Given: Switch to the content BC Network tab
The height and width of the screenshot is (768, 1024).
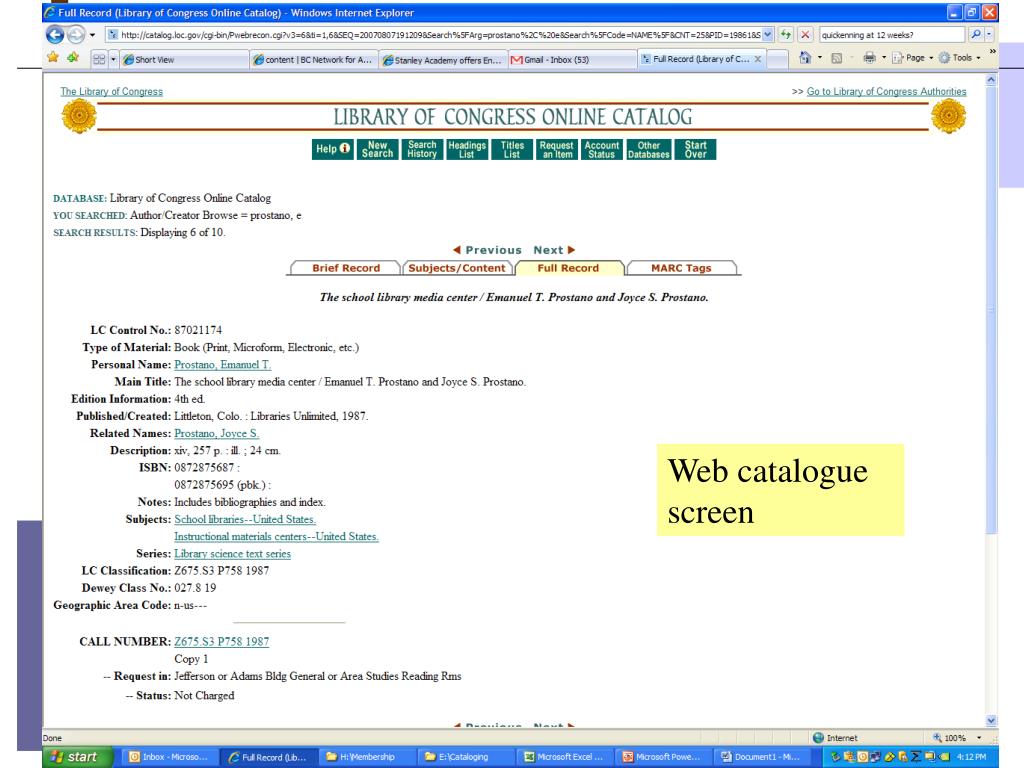Looking at the screenshot, I should coord(314,59).
